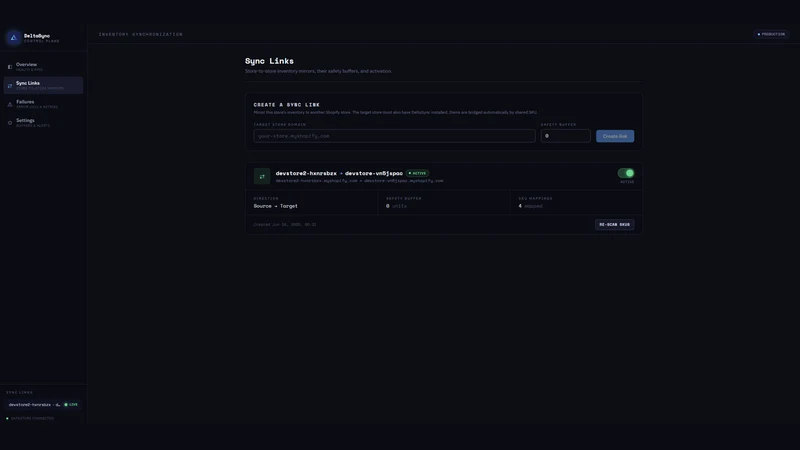The height and width of the screenshot is (450, 800).
Task: Click the green ACTIVE status badge on the link card
Action: tap(417, 173)
